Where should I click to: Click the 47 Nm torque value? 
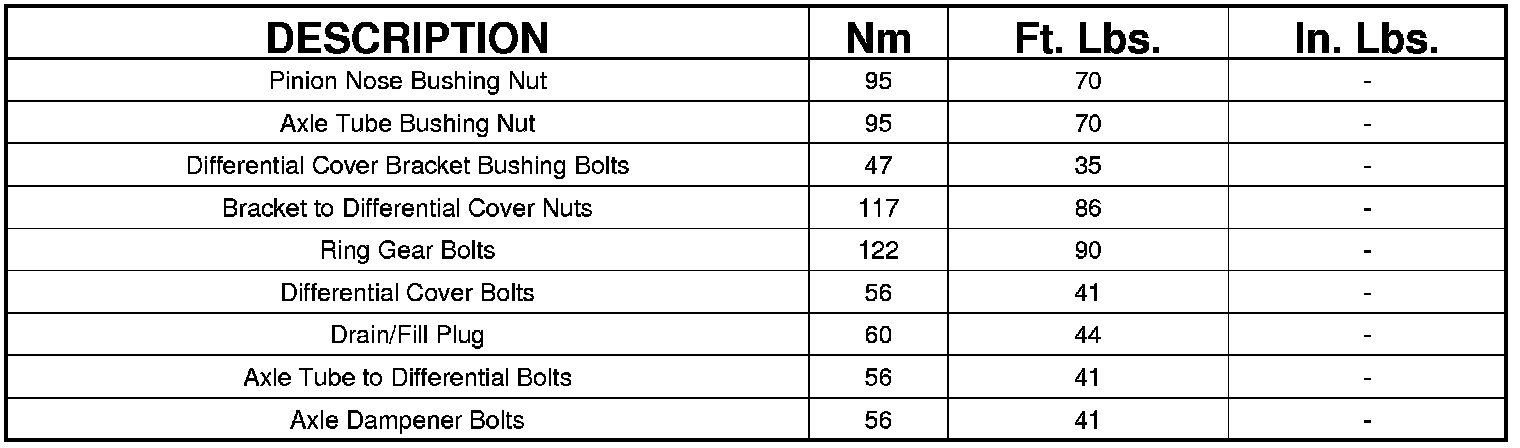pos(879,166)
